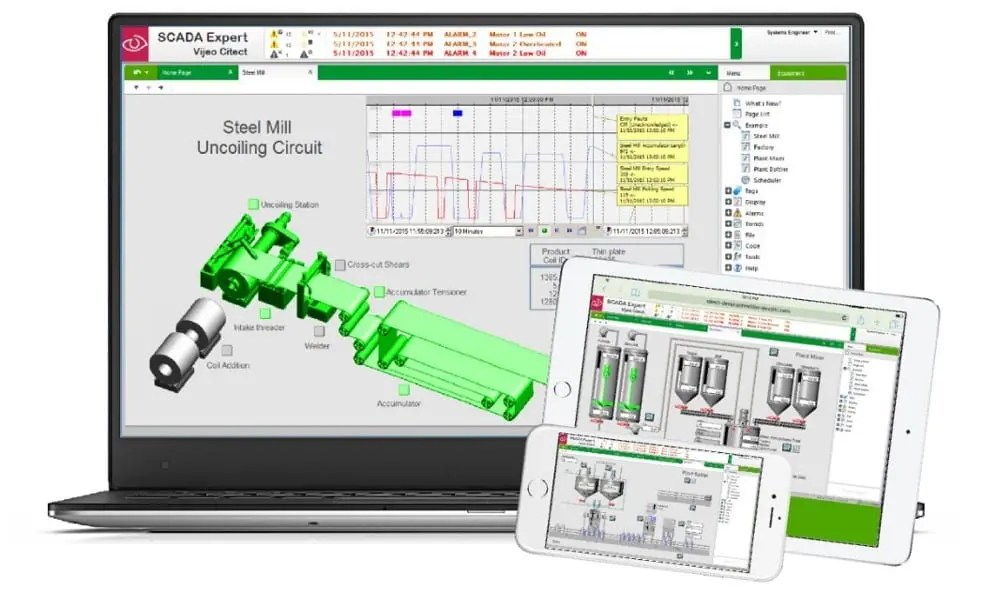
Task: Toggle the Welder checkbox
Action: pos(319,331)
